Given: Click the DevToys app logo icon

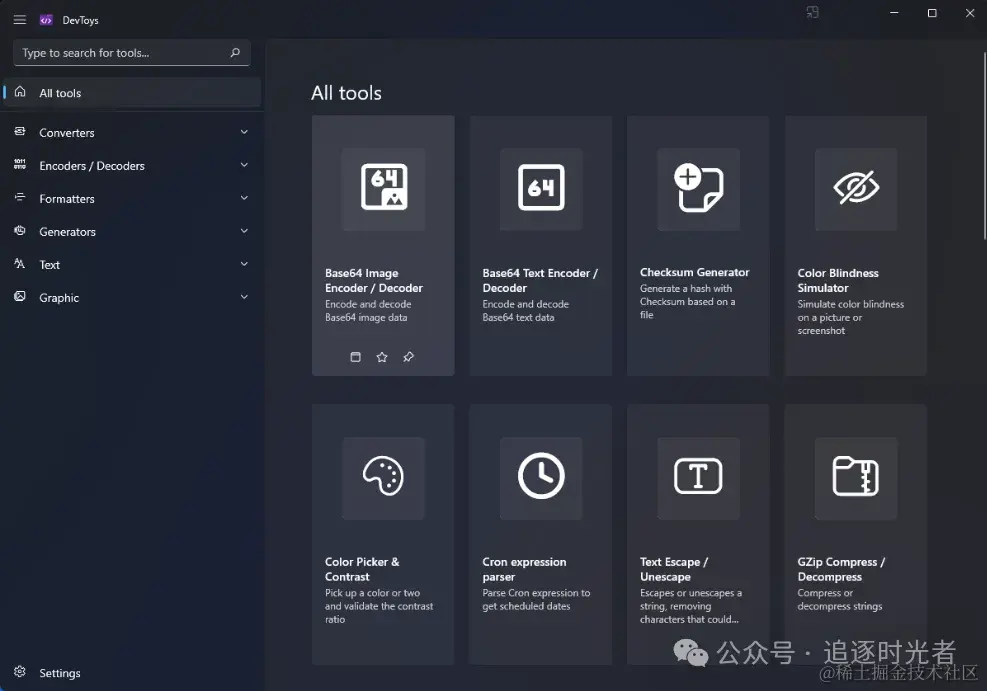Looking at the screenshot, I should (46, 20).
